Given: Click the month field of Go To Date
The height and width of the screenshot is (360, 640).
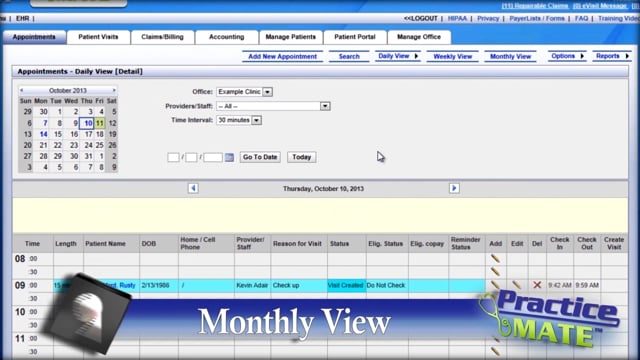Looking at the screenshot, I should (173, 157).
